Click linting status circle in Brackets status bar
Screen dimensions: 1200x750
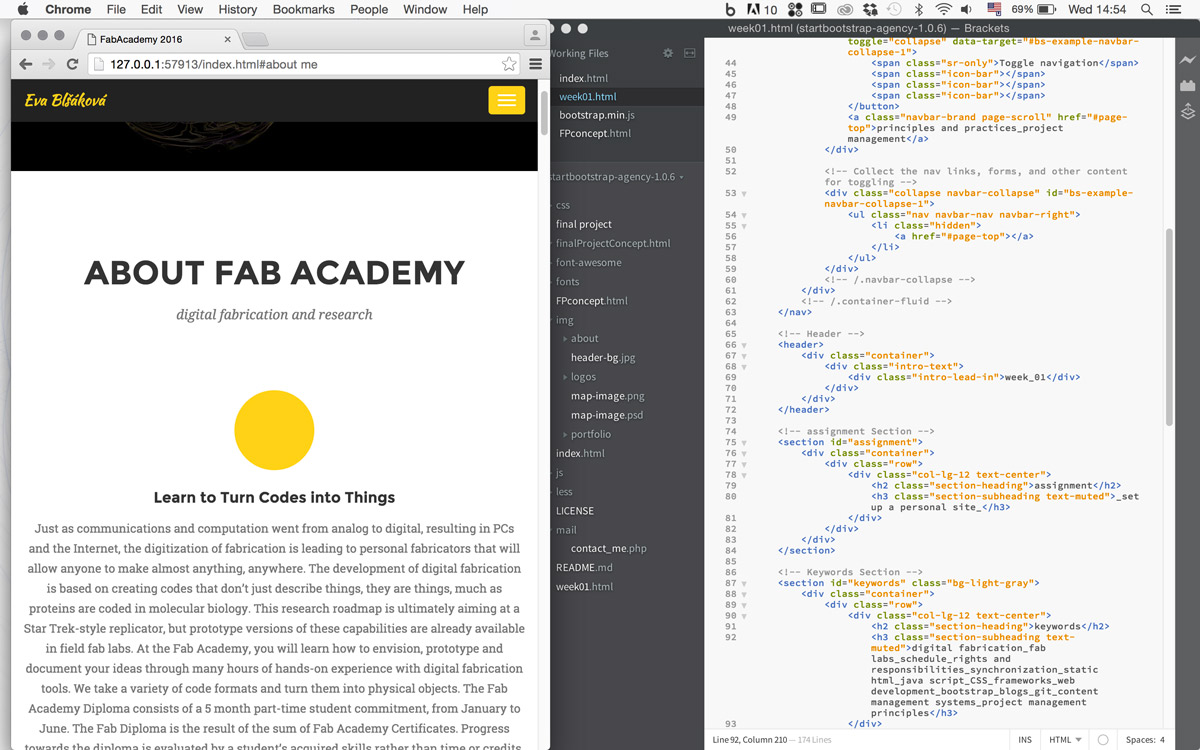point(1103,740)
